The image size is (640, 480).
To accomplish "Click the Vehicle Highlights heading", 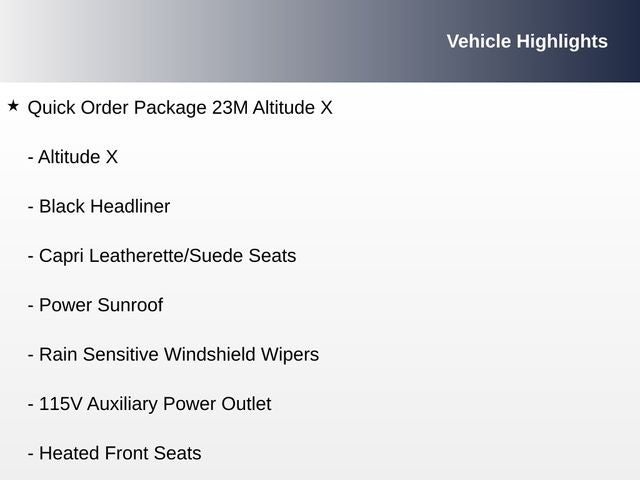I will click(x=526, y=41).
